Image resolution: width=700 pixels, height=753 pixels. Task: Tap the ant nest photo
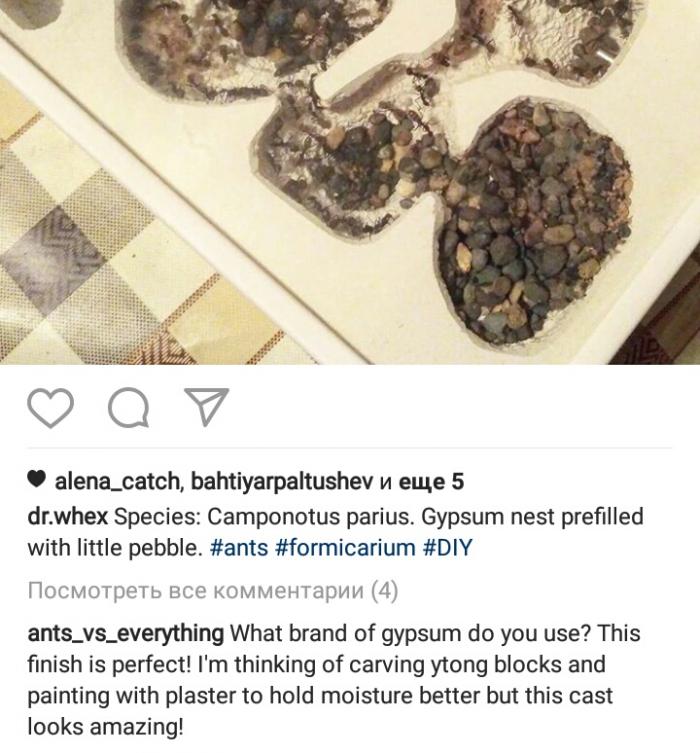(x=350, y=182)
